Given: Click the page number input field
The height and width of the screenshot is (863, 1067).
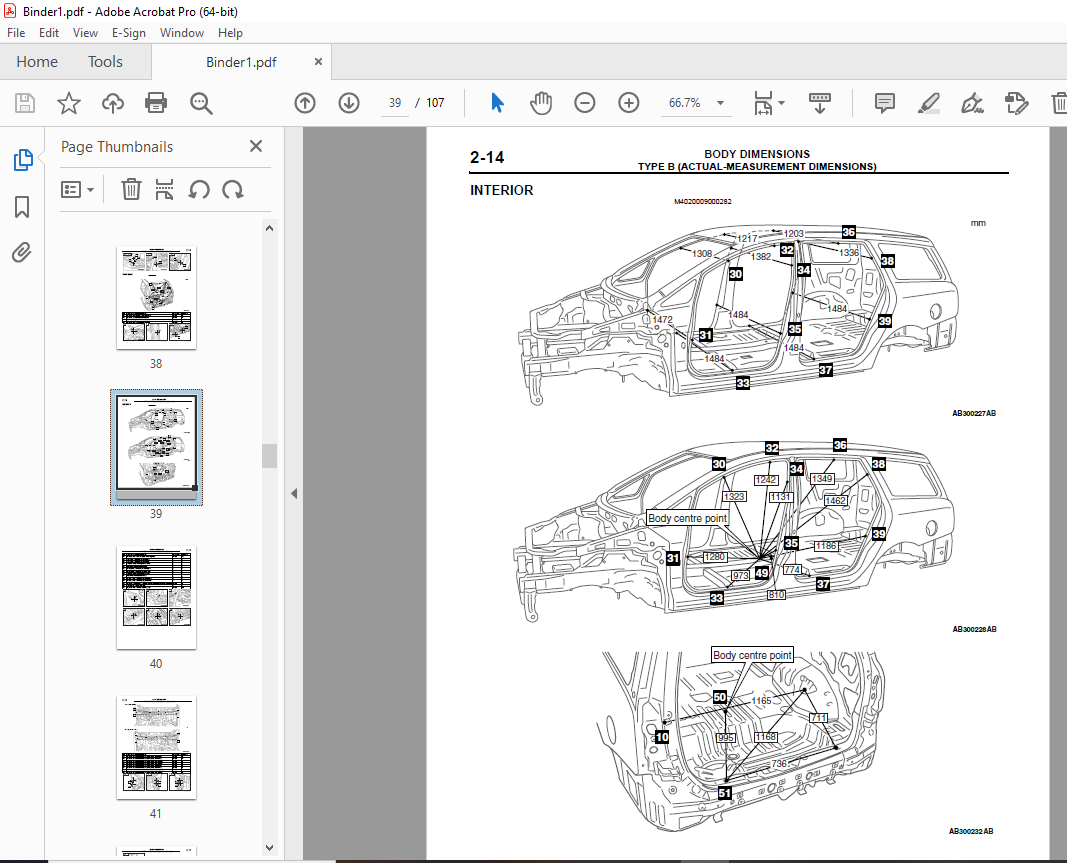Looking at the screenshot, I should point(395,103).
